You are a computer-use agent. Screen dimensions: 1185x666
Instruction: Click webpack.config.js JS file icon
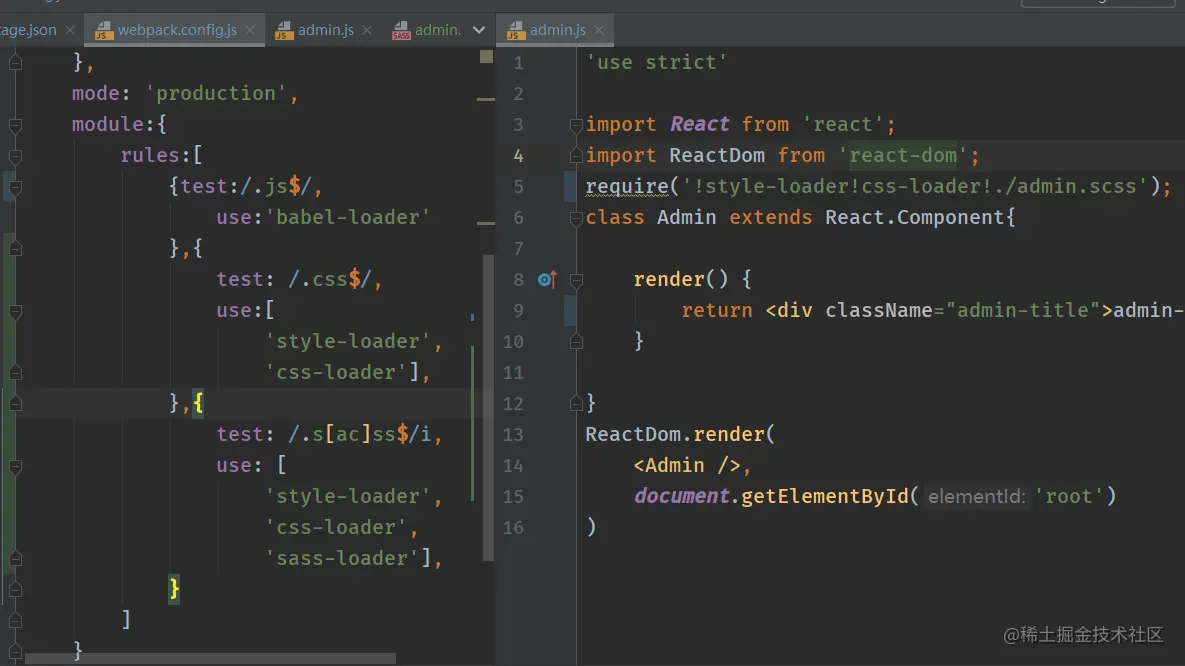104,30
